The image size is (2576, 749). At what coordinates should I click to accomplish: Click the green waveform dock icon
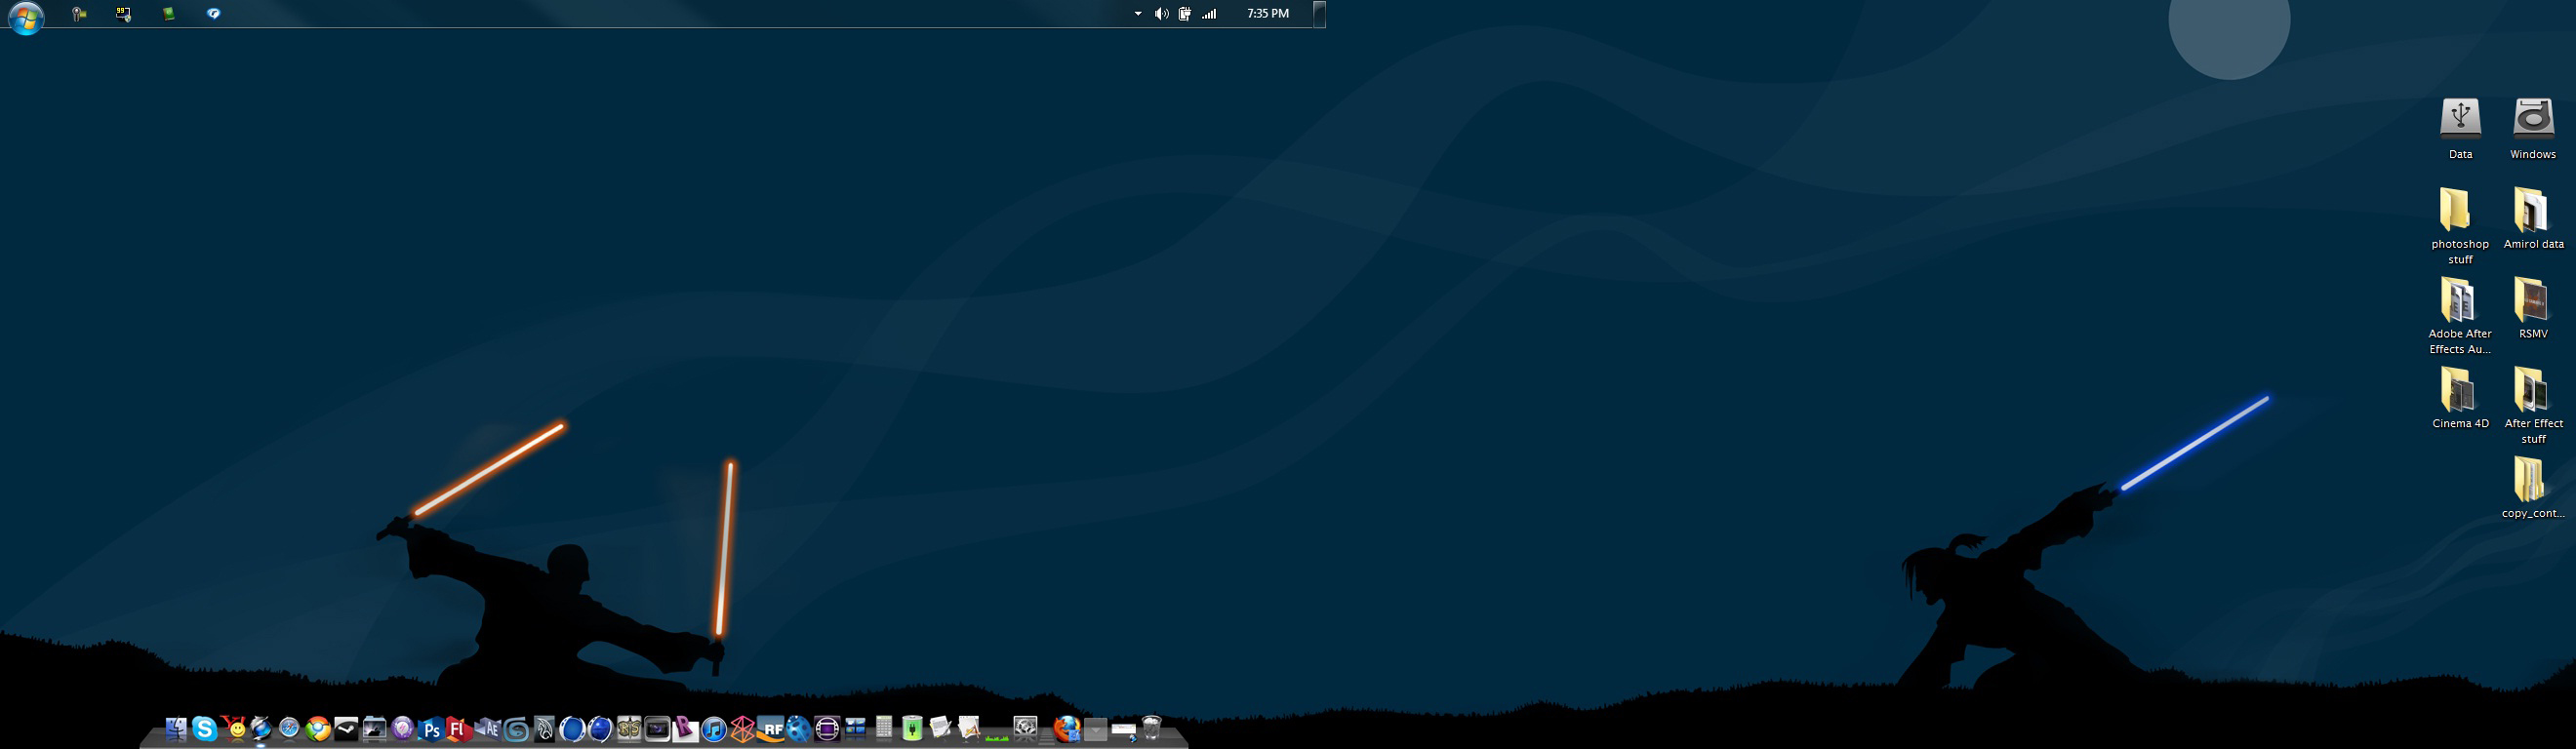click(997, 739)
